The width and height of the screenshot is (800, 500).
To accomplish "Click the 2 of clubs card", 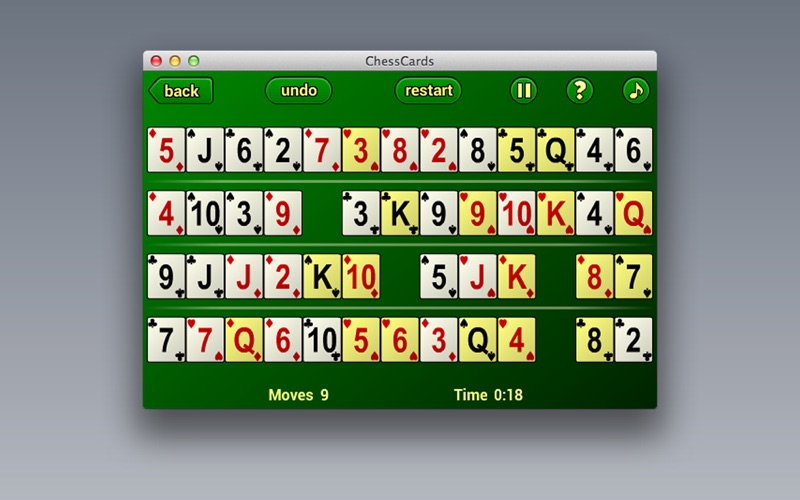I will 633,340.
